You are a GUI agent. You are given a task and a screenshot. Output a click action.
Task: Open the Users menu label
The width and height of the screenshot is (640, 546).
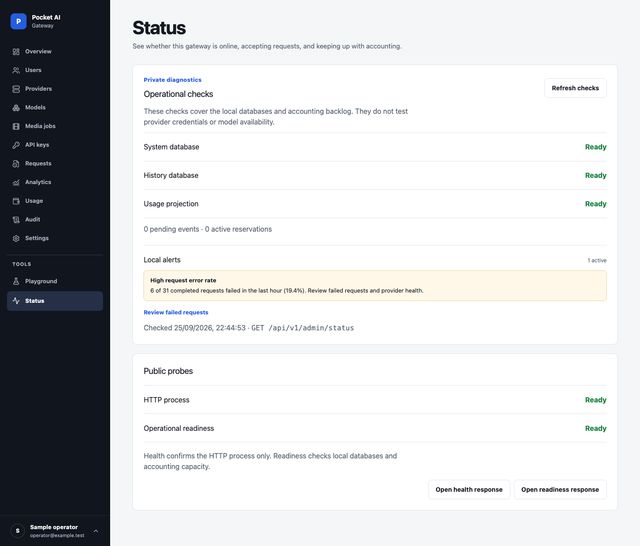click(33, 70)
